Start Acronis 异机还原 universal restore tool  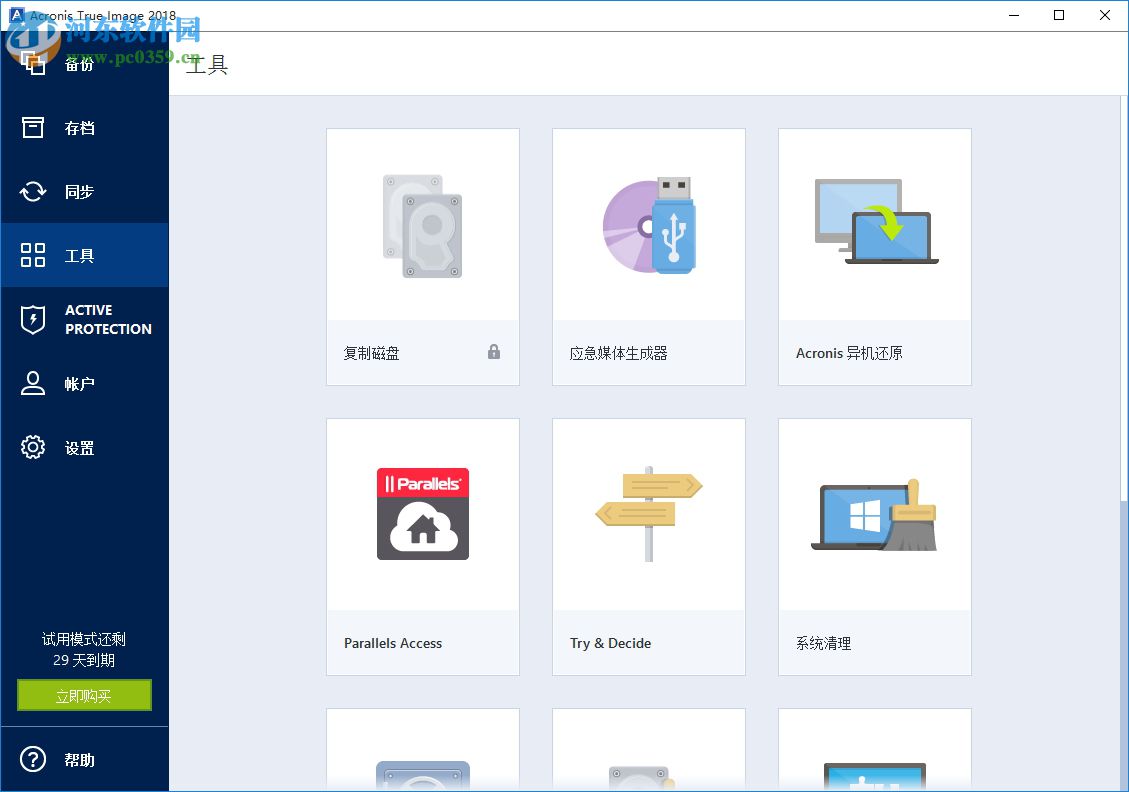[874, 255]
